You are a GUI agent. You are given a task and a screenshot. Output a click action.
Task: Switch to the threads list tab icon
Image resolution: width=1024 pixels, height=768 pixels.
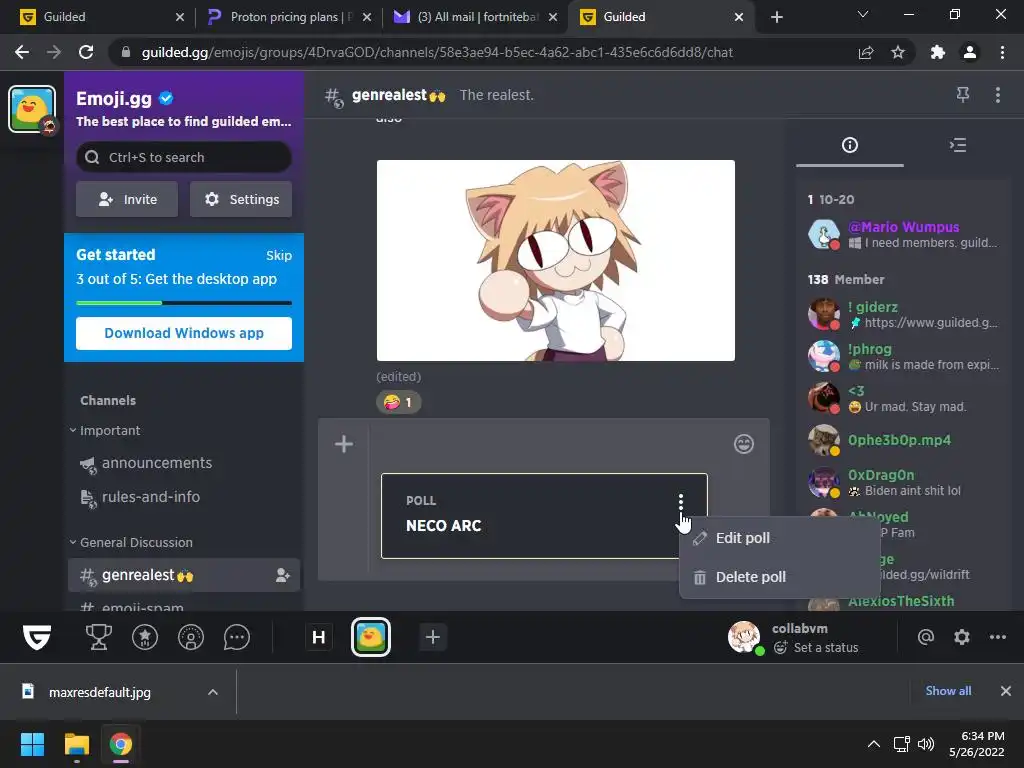pos(957,145)
